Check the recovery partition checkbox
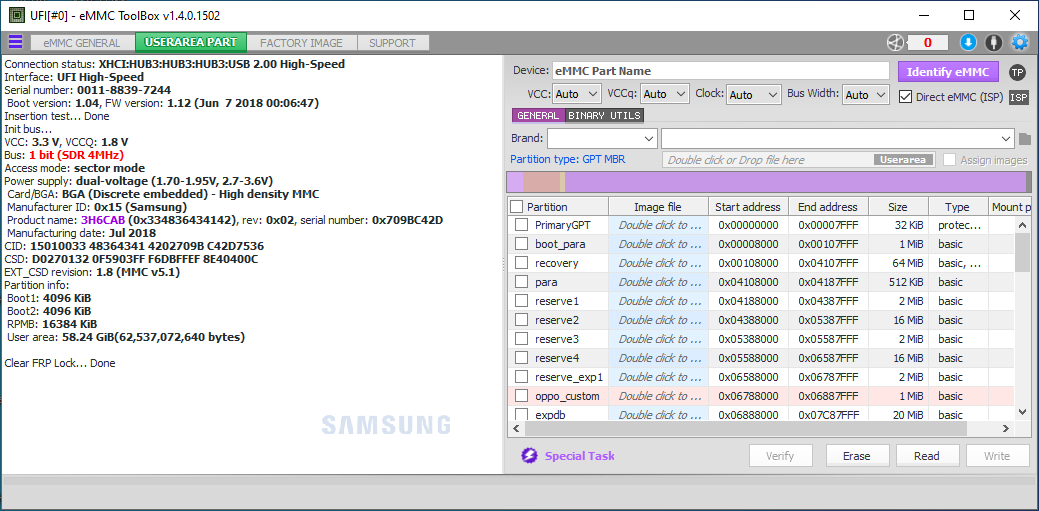This screenshot has width=1039, height=511. pyautogui.click(x=521, y=263)
